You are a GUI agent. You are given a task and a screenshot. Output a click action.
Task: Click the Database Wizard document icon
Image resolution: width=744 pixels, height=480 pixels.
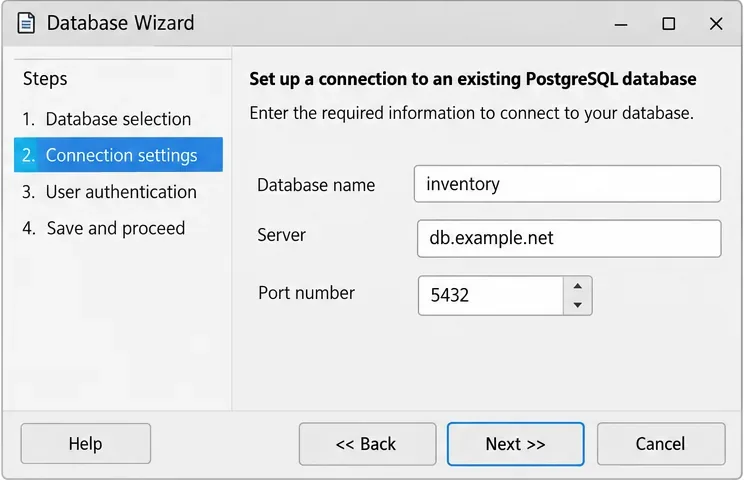pos(26,23)
